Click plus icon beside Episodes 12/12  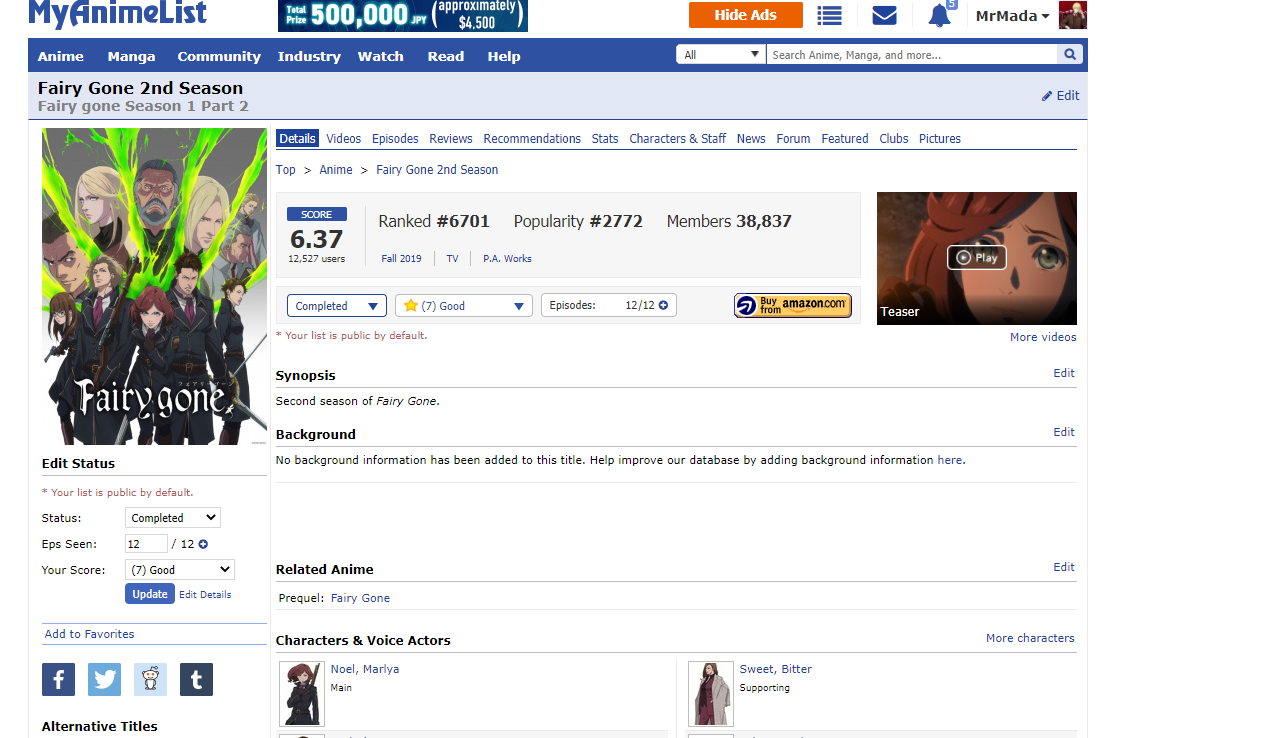tap(663, 305)
